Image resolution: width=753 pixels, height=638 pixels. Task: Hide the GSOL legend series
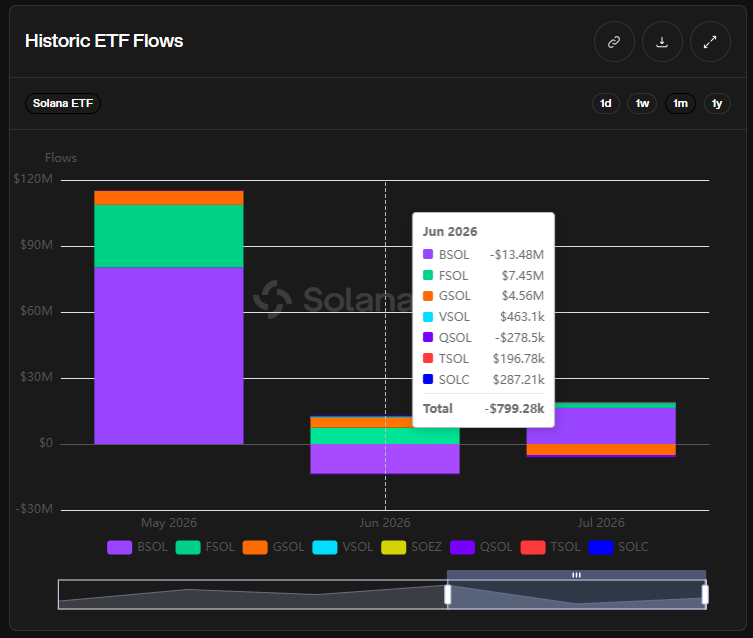point(273,547)
